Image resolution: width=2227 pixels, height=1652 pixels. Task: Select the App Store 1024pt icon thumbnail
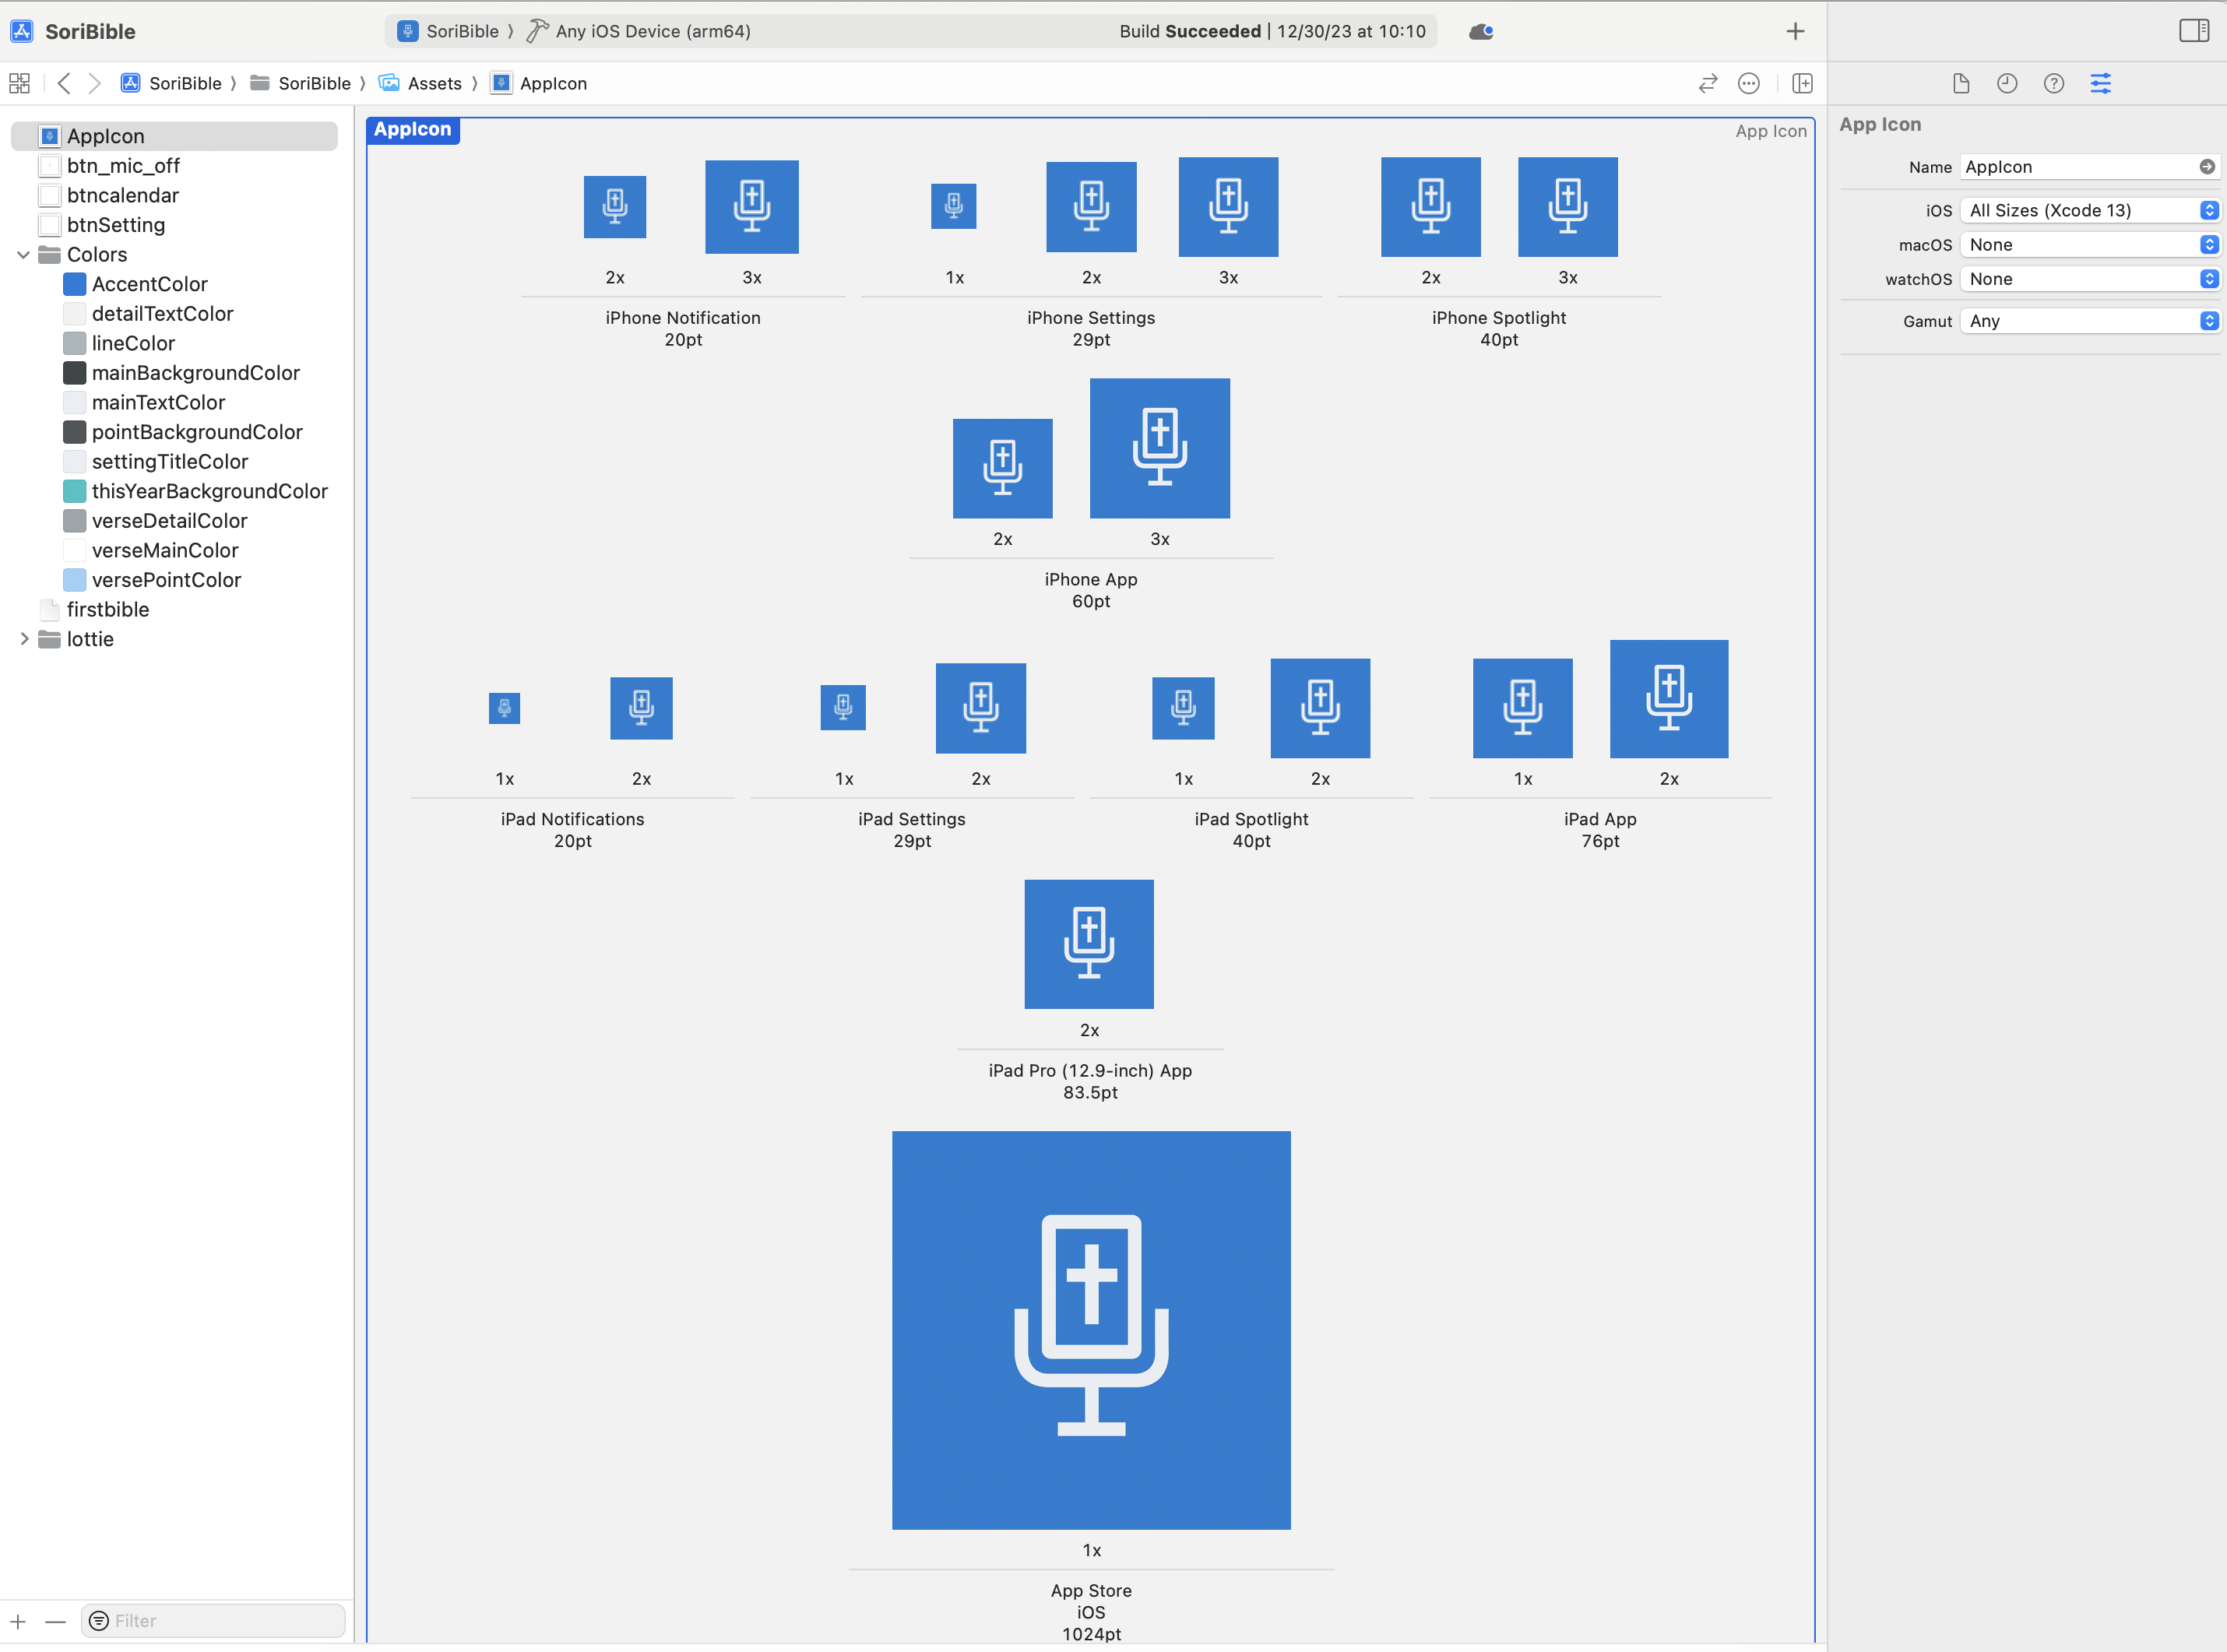pyautogui.click(x=1091, y=1330)
